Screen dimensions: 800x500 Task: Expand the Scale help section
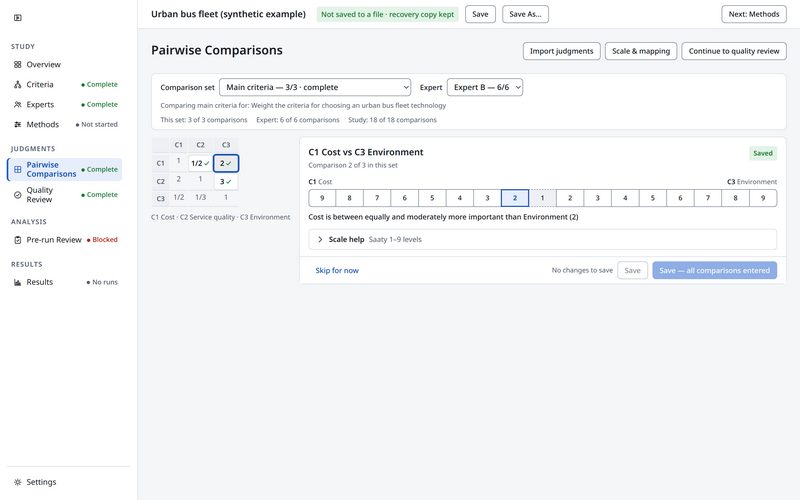(x=542, y=239)
